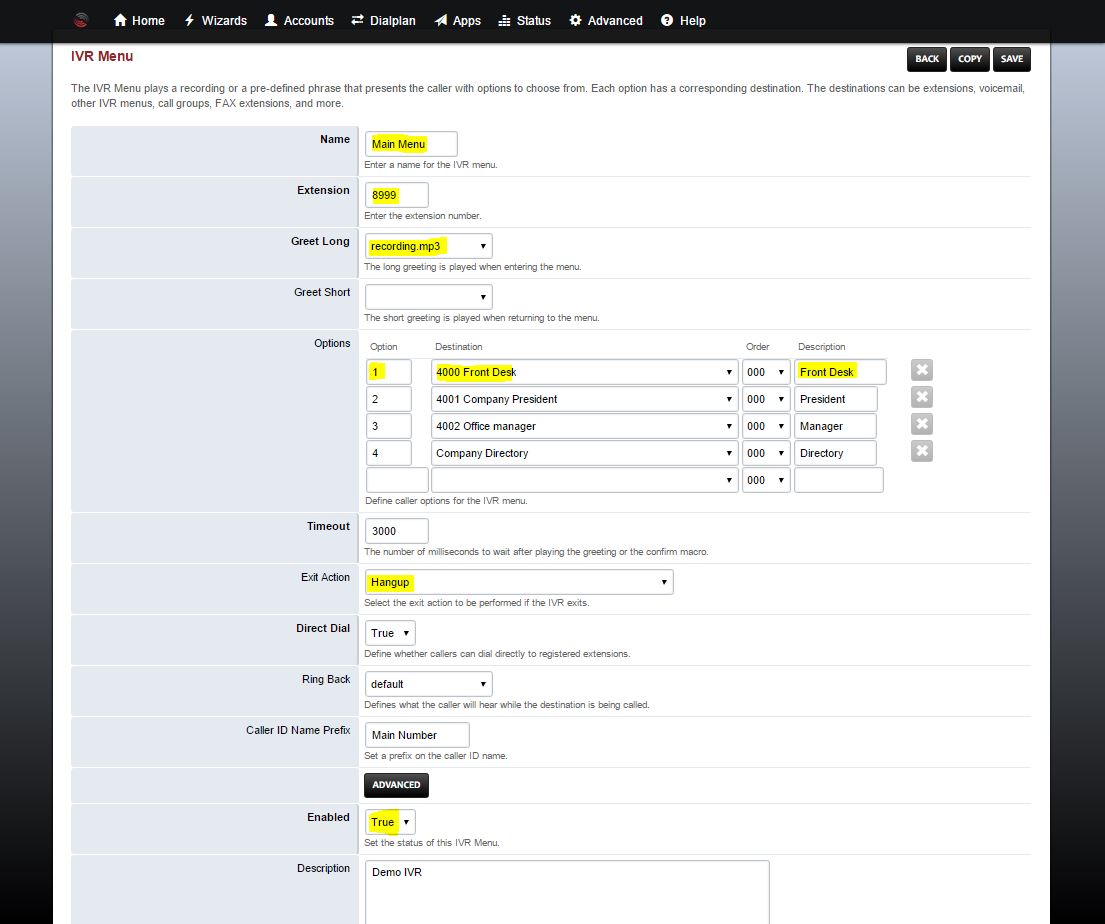Open the Status menu
The image size is (1105, 924).
(524, 20)
